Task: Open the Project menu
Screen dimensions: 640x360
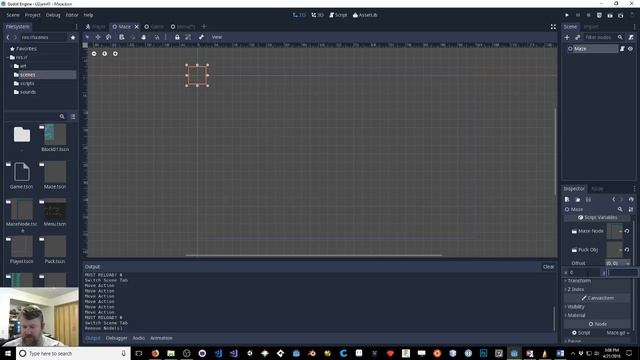Action: (33, 15)
